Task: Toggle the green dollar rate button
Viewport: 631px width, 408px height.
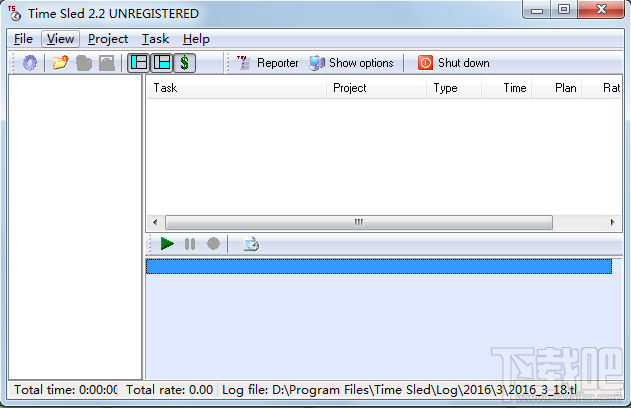Action: coord(185,63)
